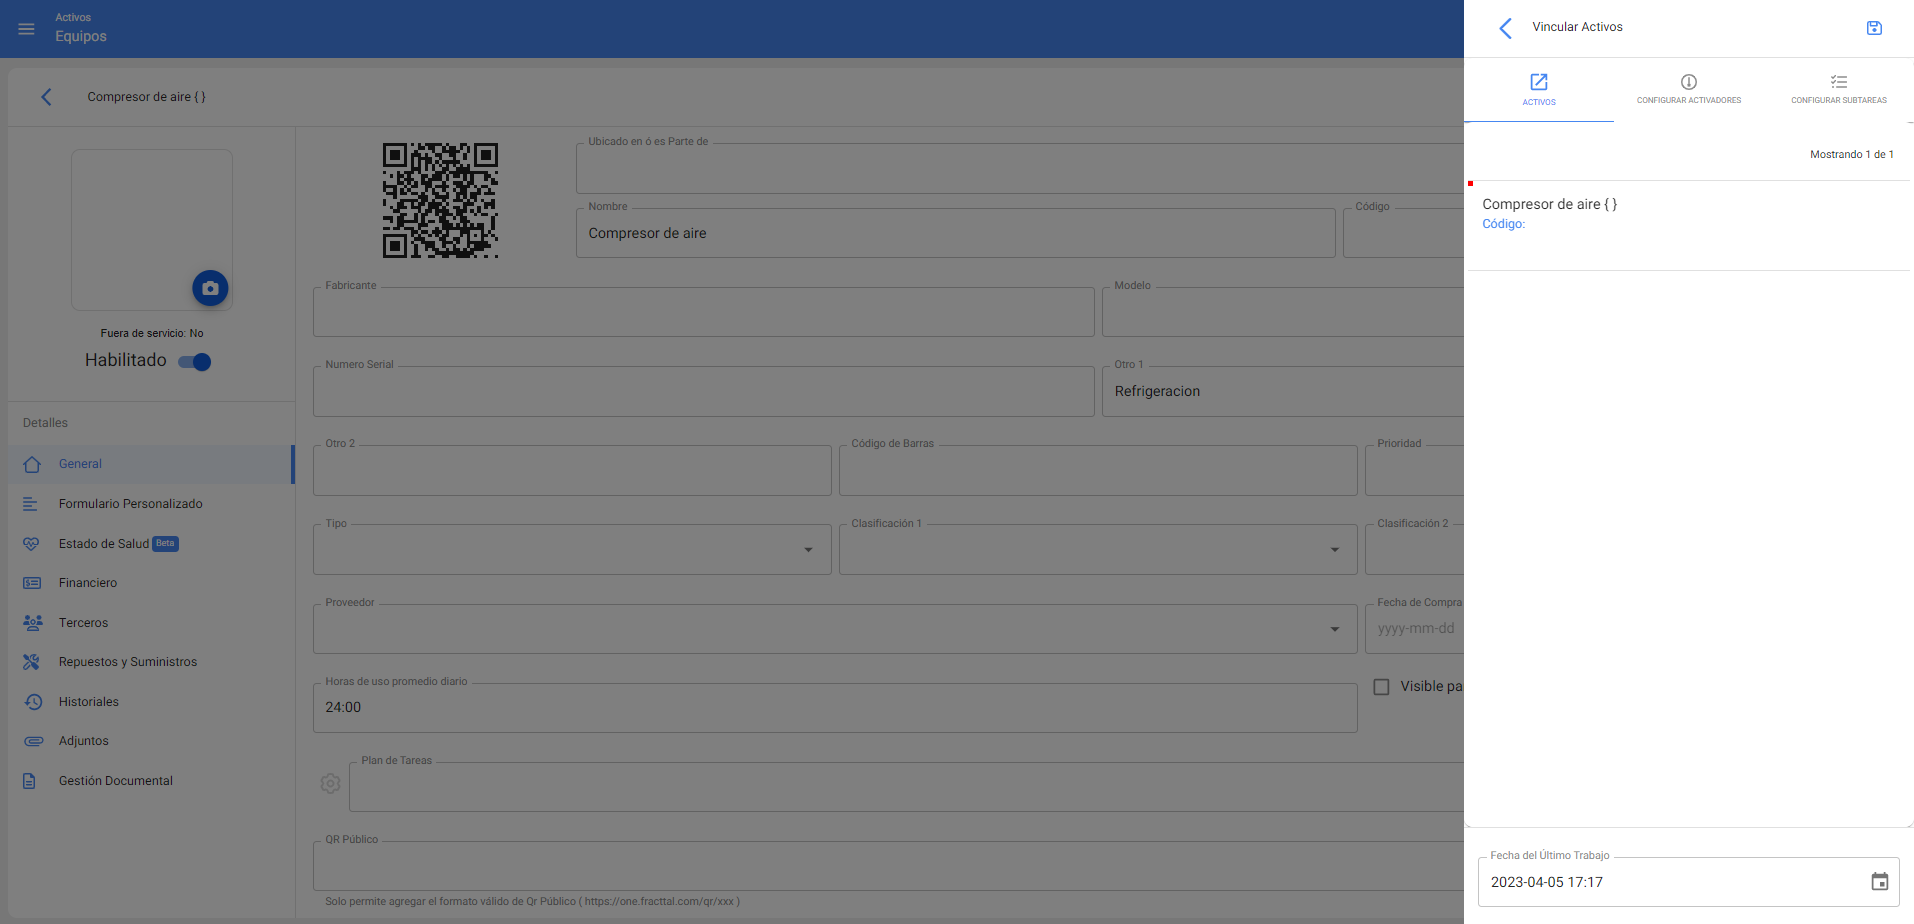Screen dimensions: 1914x924
Task: Switch to Configurar Activadores tab
Action: 1688,89
